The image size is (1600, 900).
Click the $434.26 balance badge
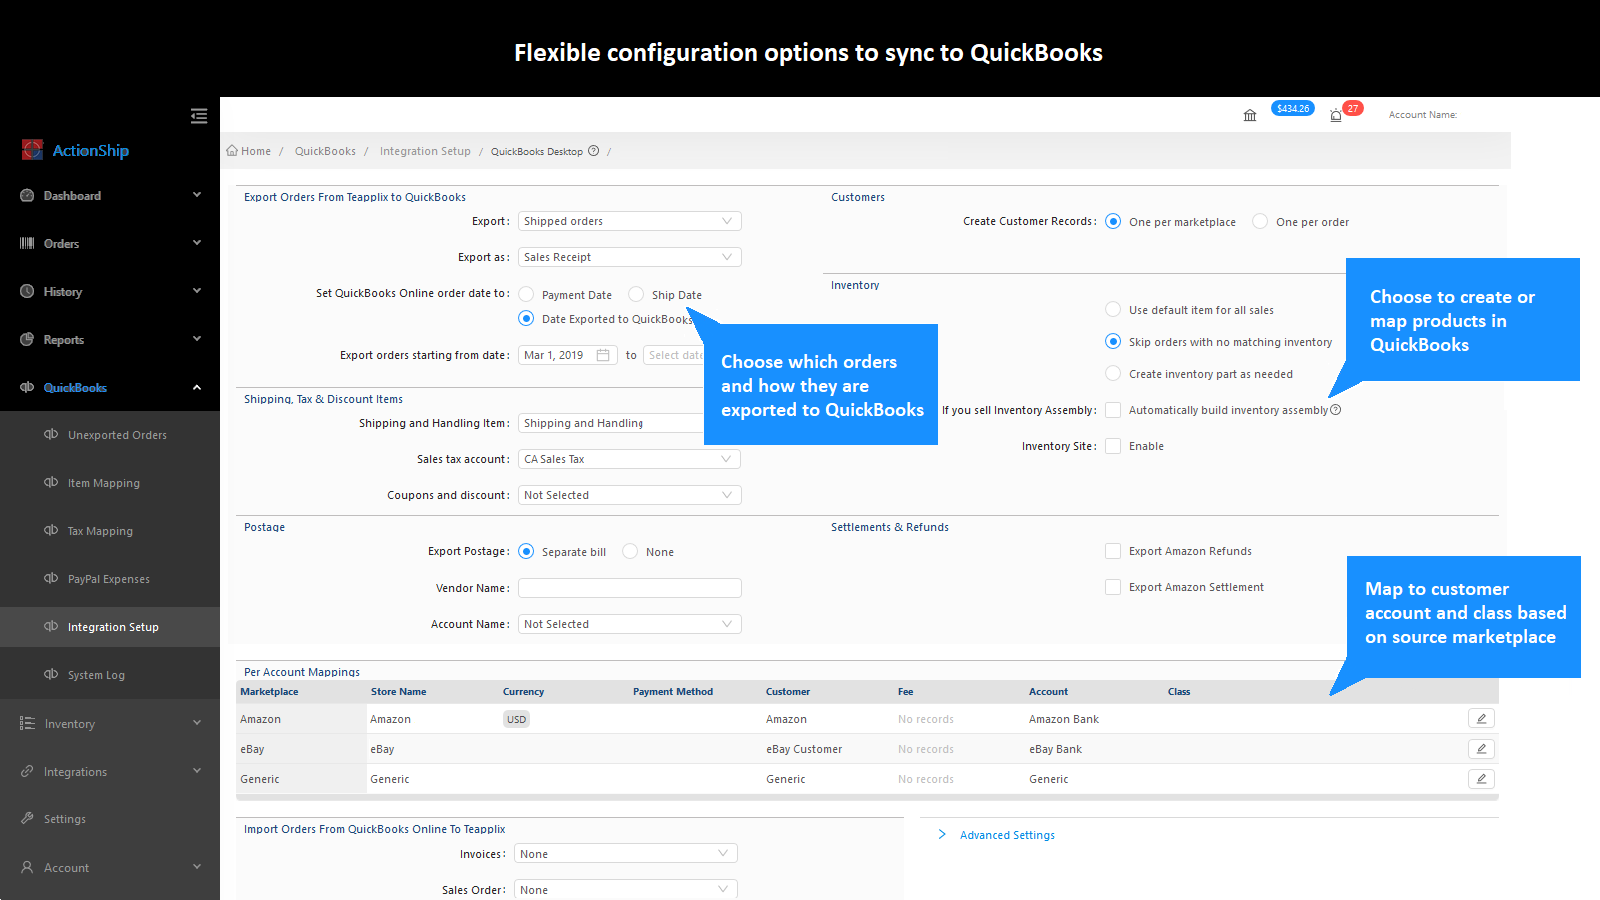[1293, 108]
